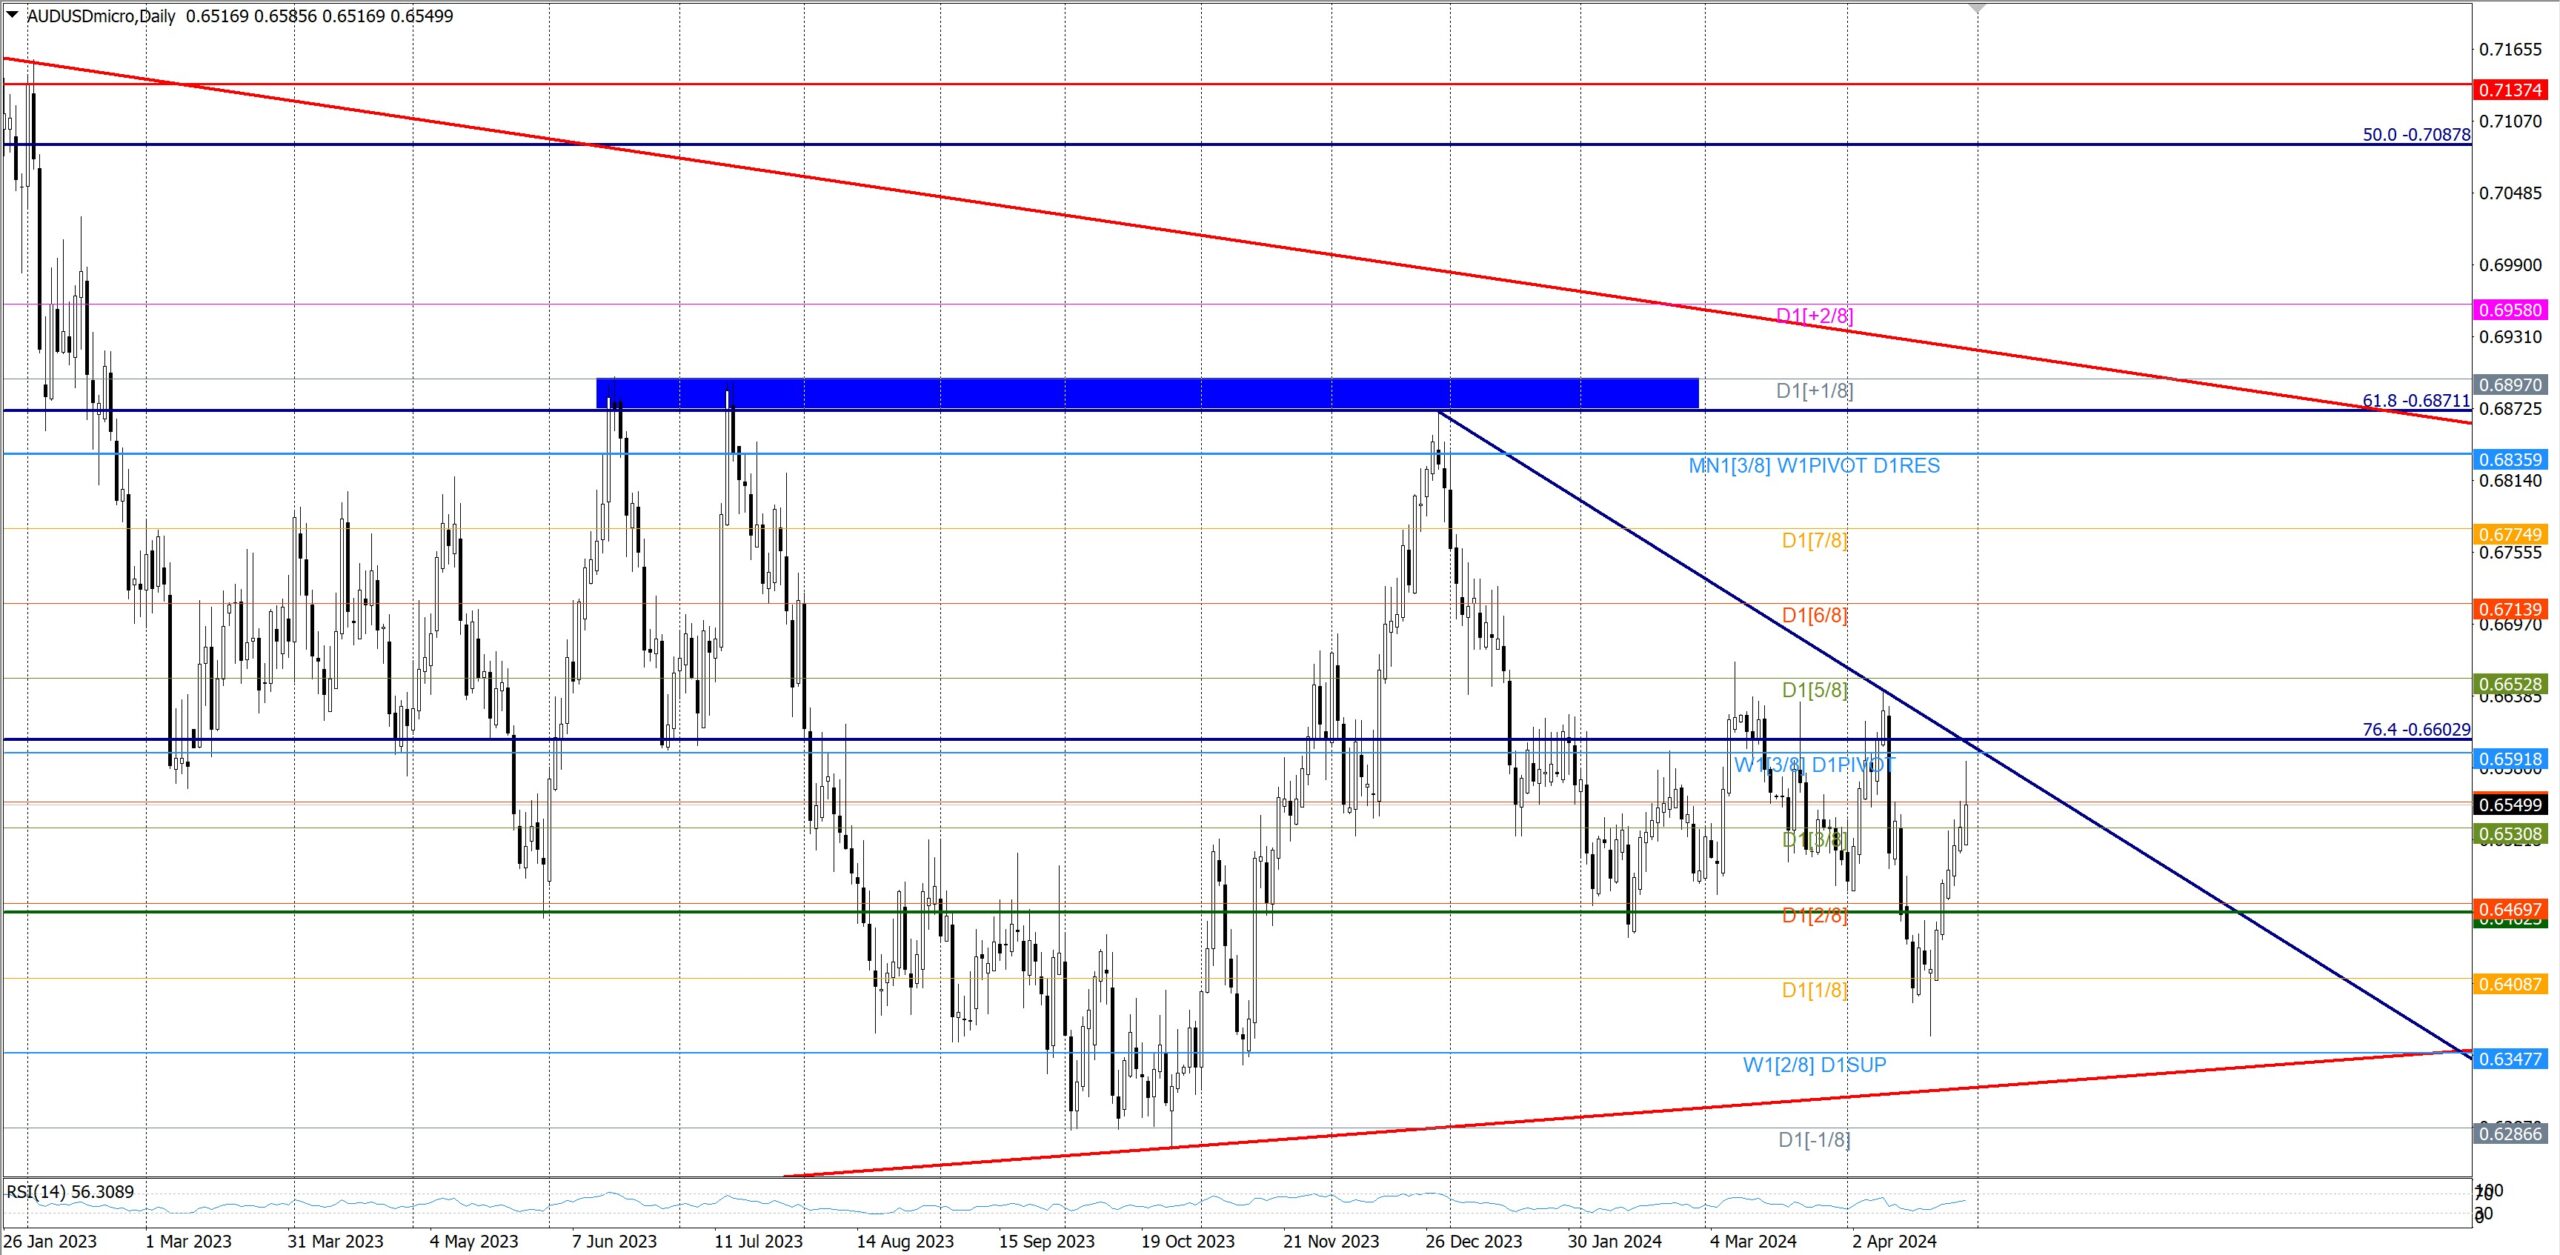This screenshot has height=1255, width=2560.
Task: Click the gray chart shift marker triangle
Action: click(1977, 8)
